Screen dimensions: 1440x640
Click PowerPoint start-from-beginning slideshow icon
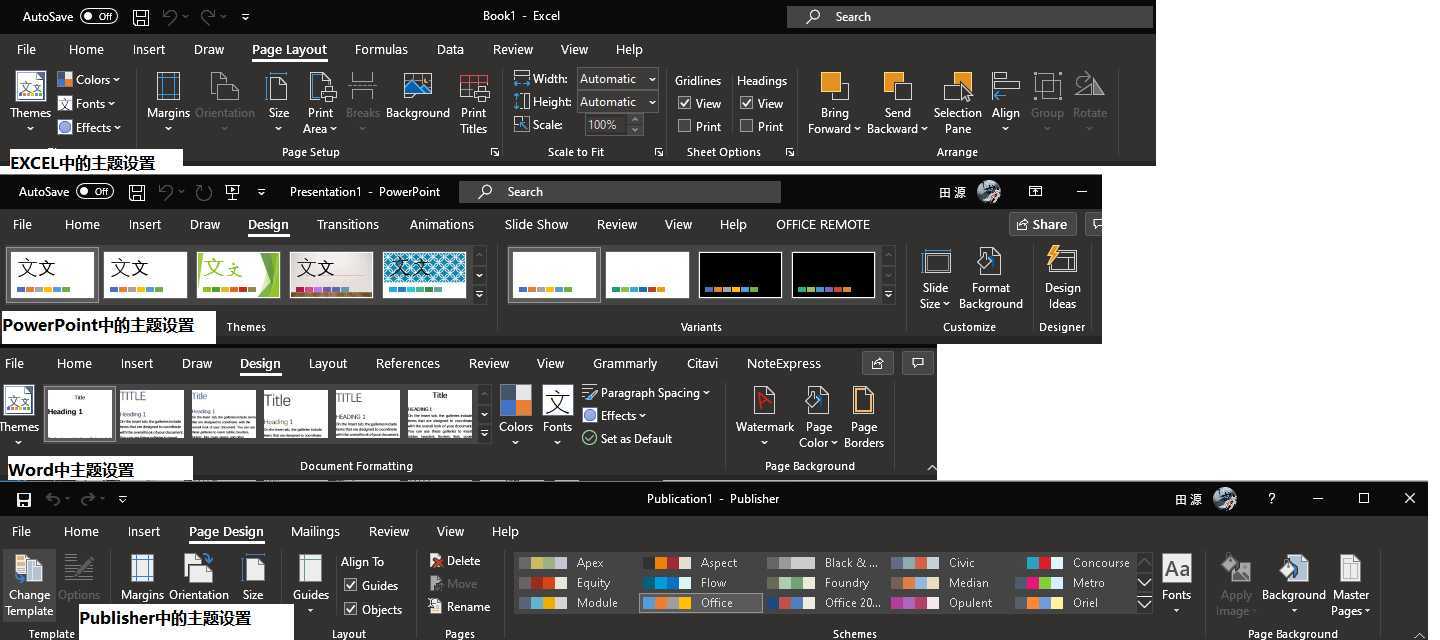233,191
